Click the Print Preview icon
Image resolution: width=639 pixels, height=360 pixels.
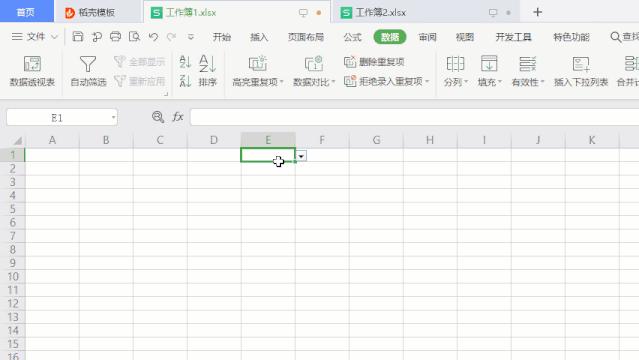pos(134,37)
